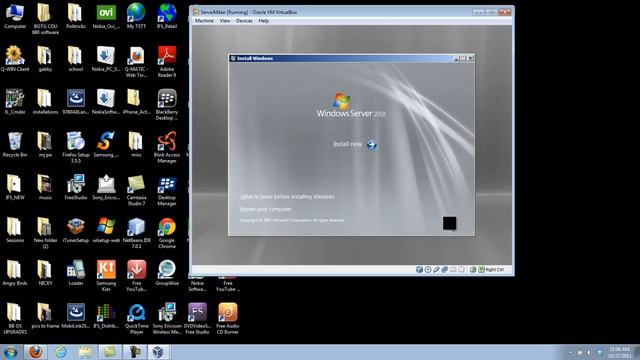
Task: Select the Sony_Ericss... desktop icon
Action: (106, 188)
